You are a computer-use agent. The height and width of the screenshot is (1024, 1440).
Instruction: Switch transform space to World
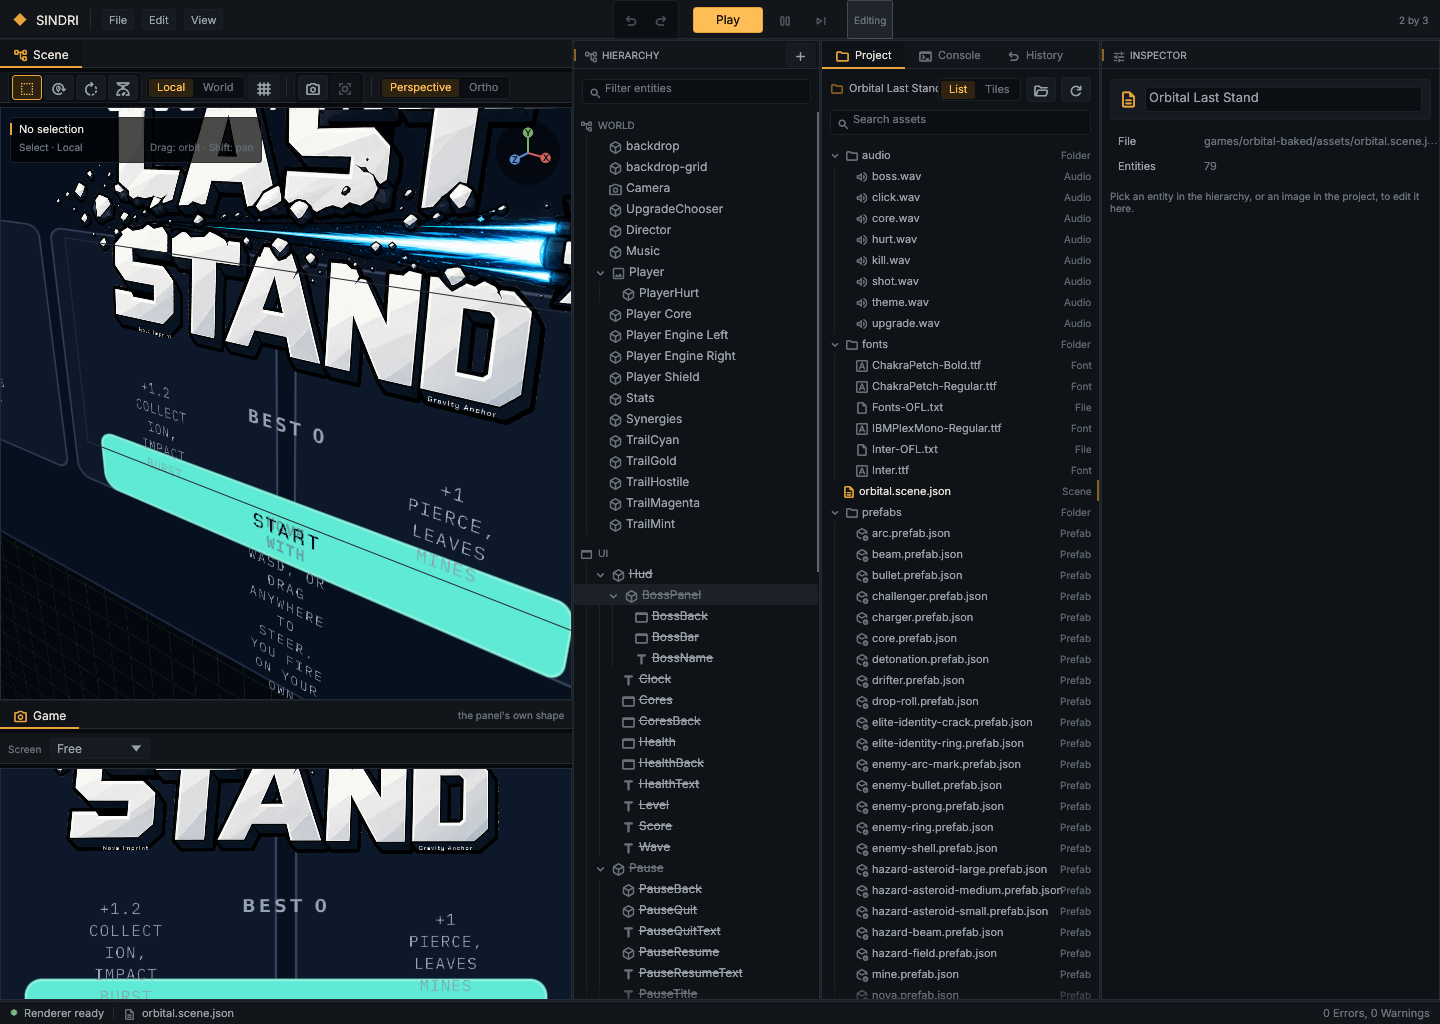click(x=218, y=88)
